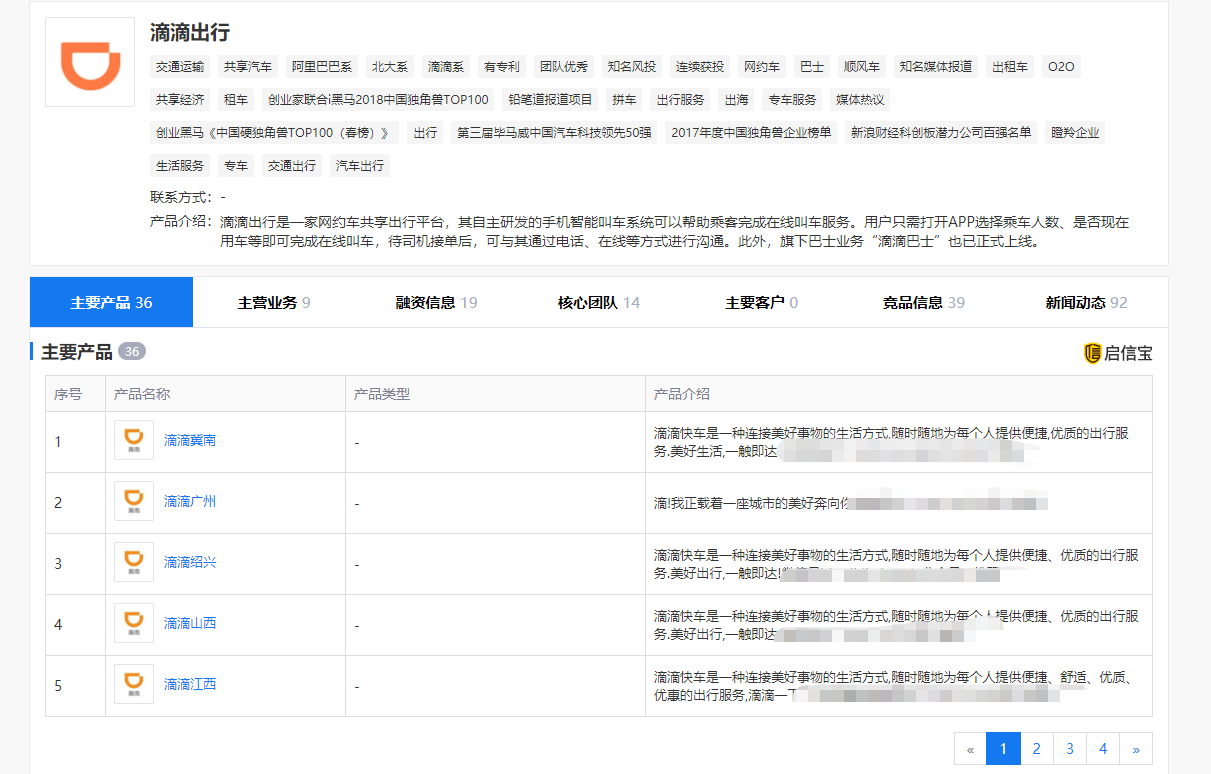Click the 阿里巴巴系 tag
The width and height of the screenshot is (1211, 774).
tap(322, 67)
